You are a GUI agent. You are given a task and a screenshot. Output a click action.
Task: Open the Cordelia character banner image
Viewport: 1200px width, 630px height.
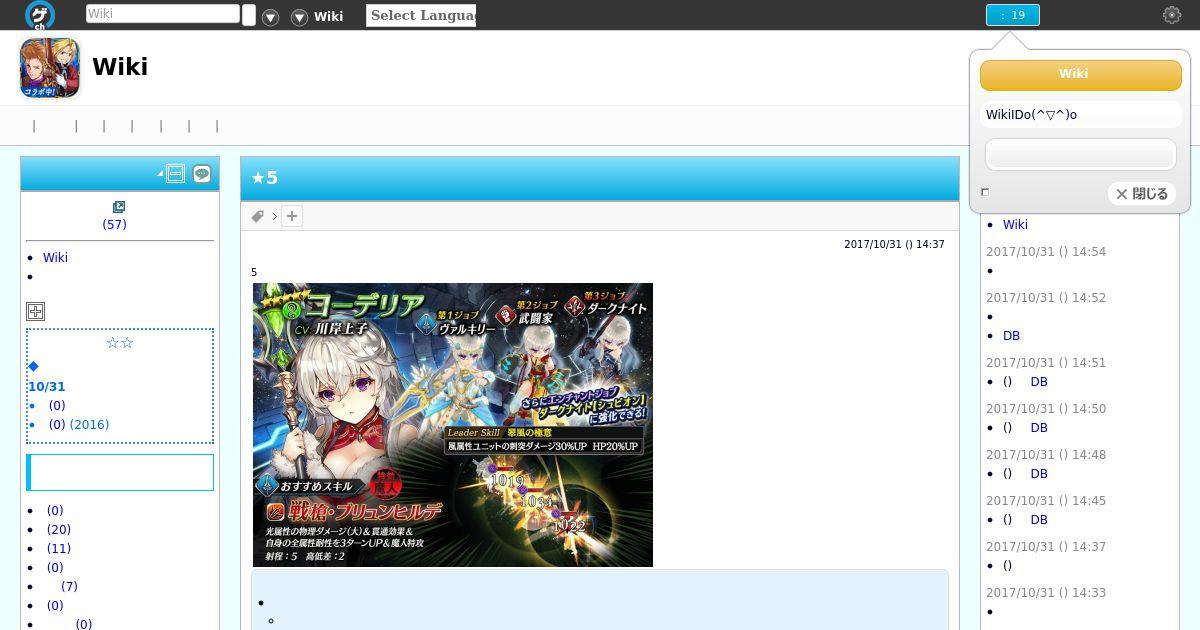click(x=453, y=425)
